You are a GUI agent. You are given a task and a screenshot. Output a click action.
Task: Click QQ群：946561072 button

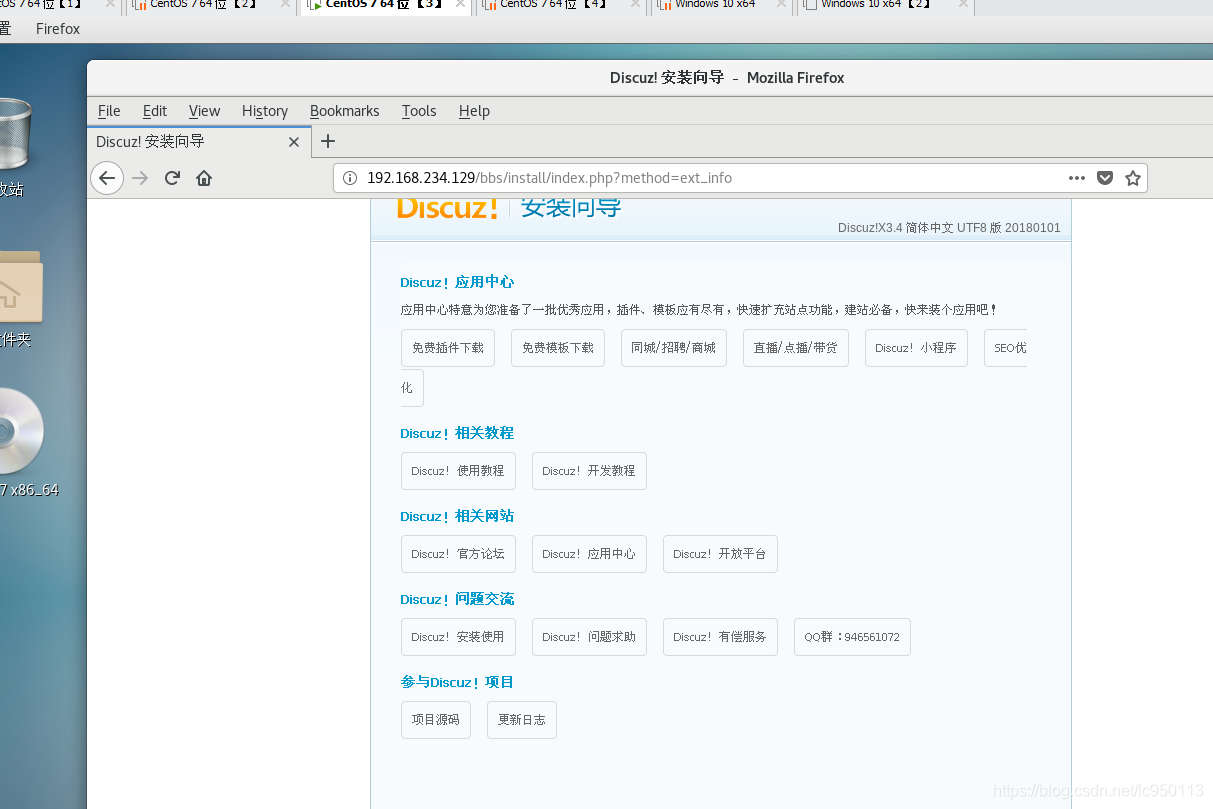(852, 637)
